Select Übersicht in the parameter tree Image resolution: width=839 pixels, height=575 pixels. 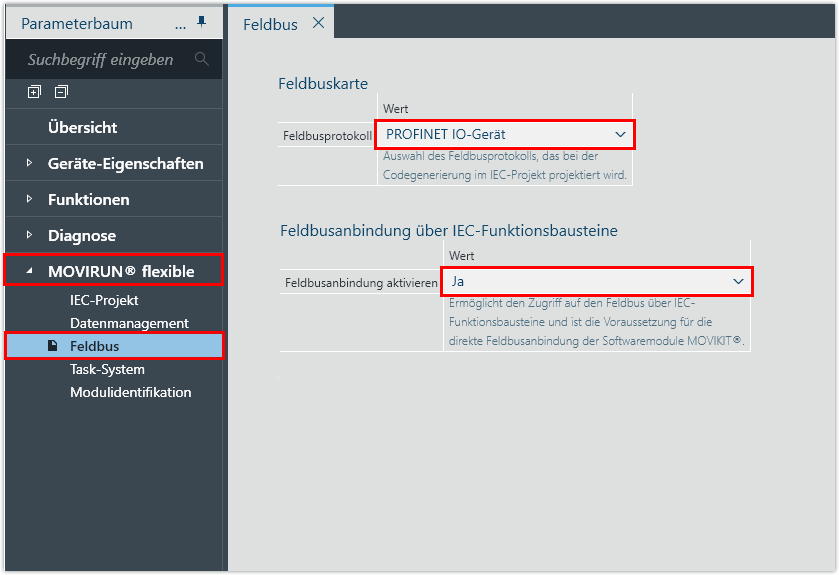[82, 127]
